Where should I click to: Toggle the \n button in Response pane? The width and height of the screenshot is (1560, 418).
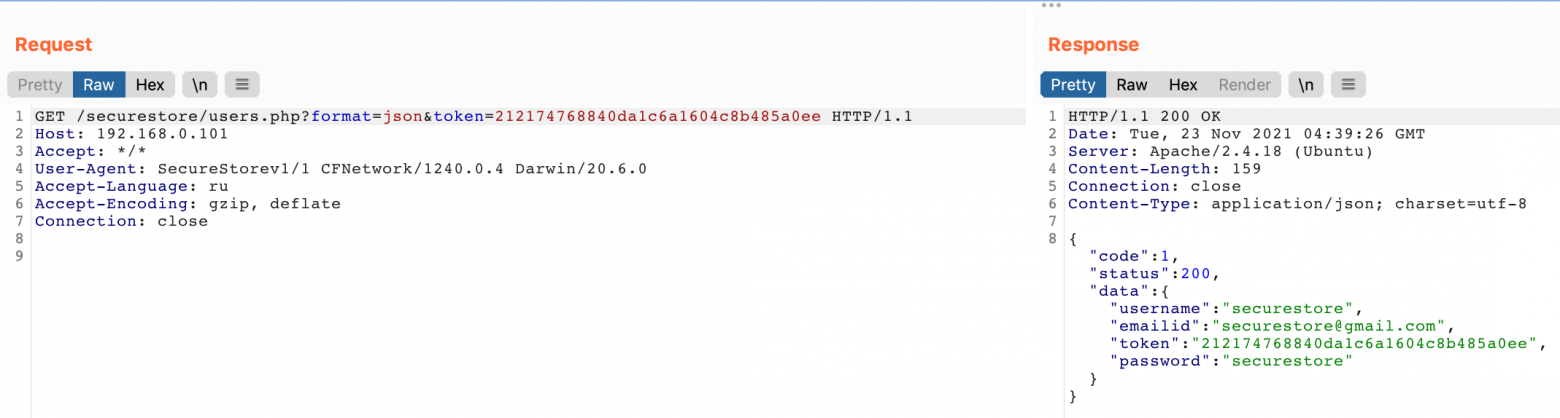click(x=1307, y=85)
